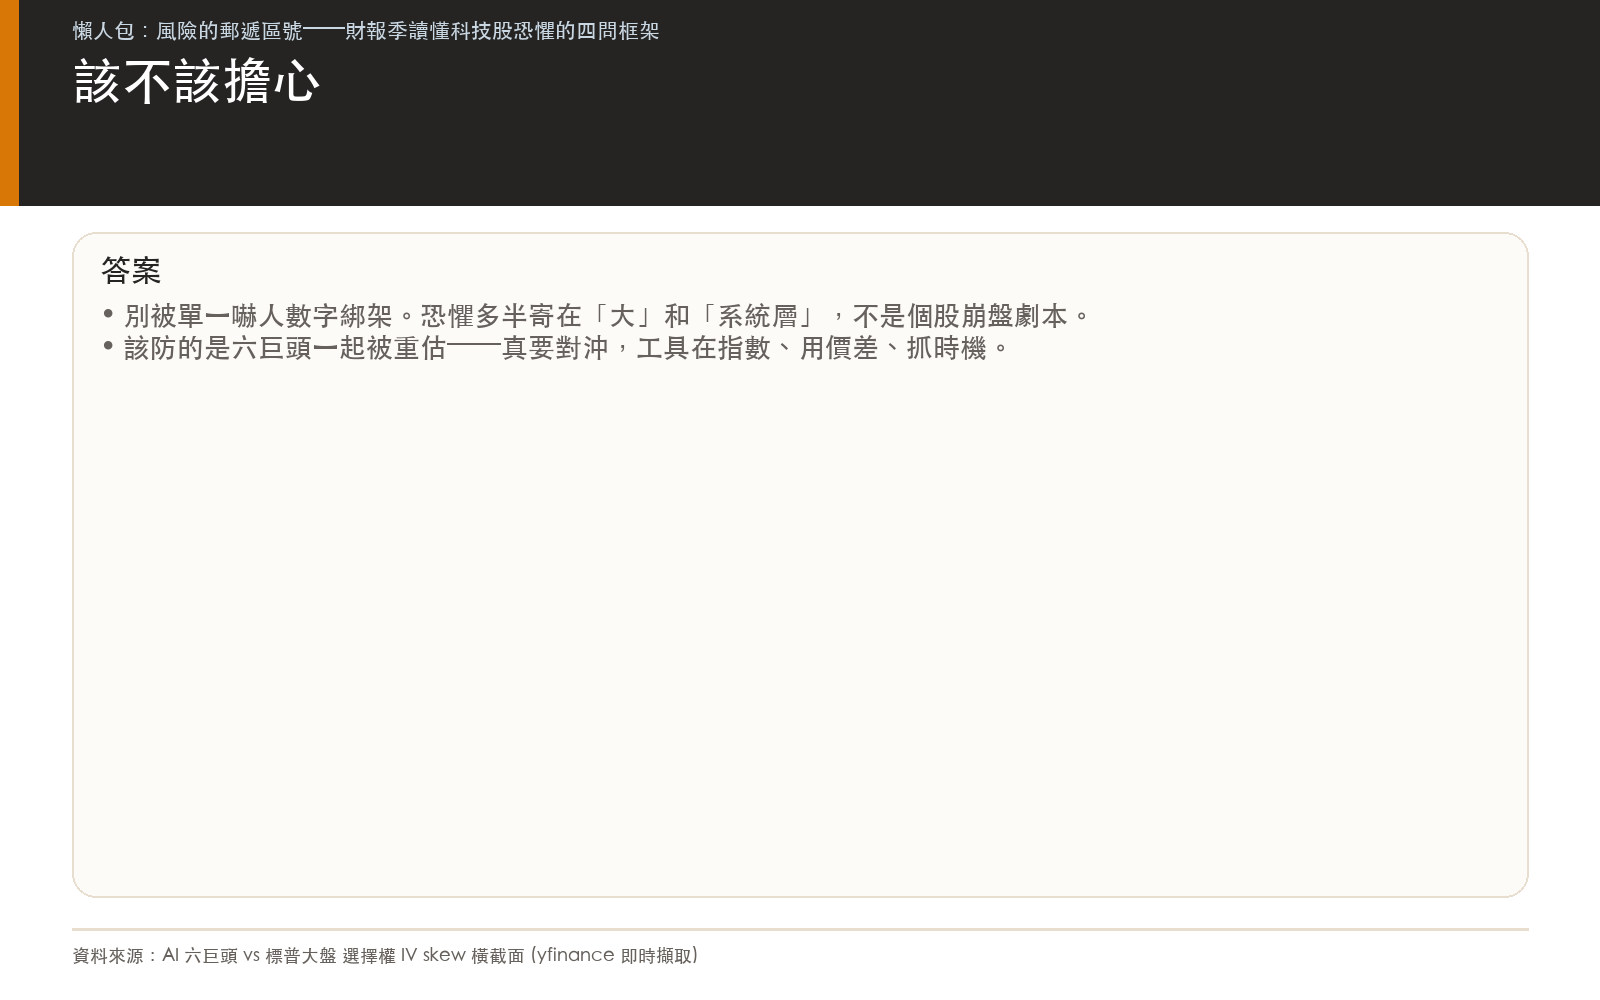Click the slide title 該不該擔心
The height and width of the screenshot is (1000, 1600).
(197, 81)
